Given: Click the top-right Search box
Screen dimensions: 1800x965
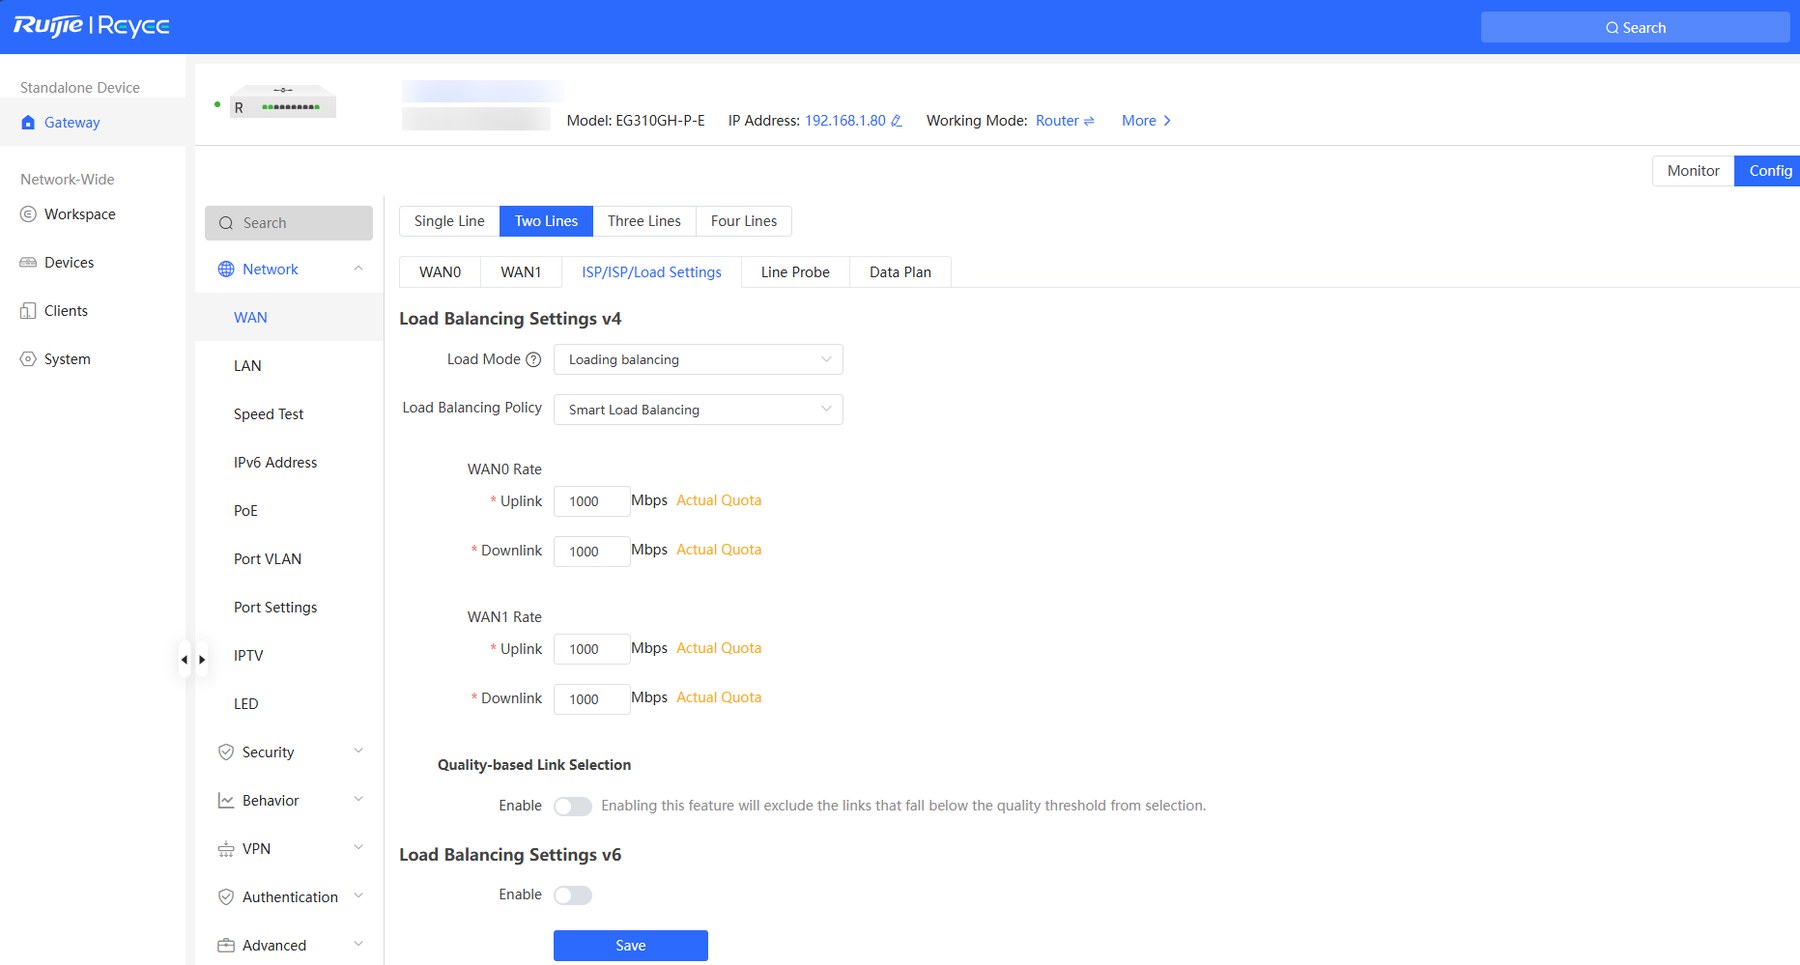Looking at the screenshot, I should pos(1635,27).
